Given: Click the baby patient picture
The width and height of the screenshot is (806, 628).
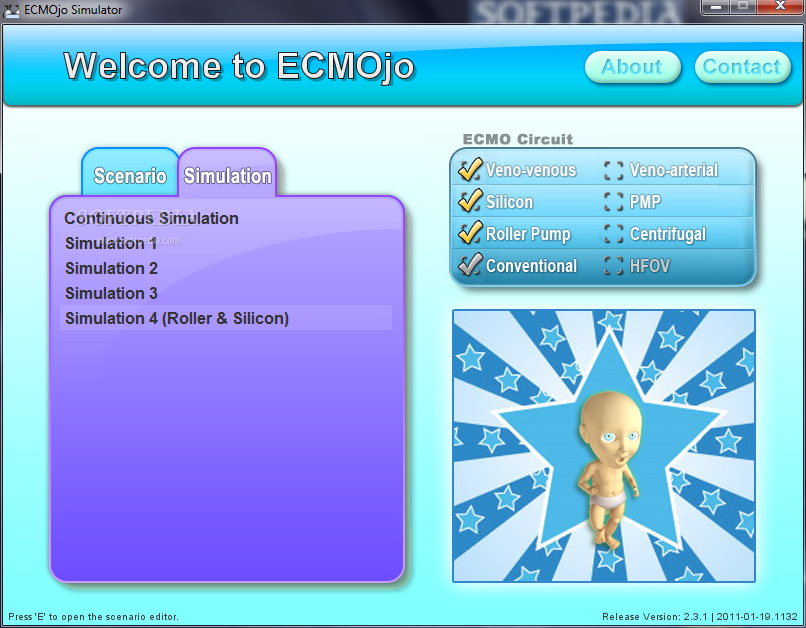Looking at the screenshot, I should click(603, 446).
